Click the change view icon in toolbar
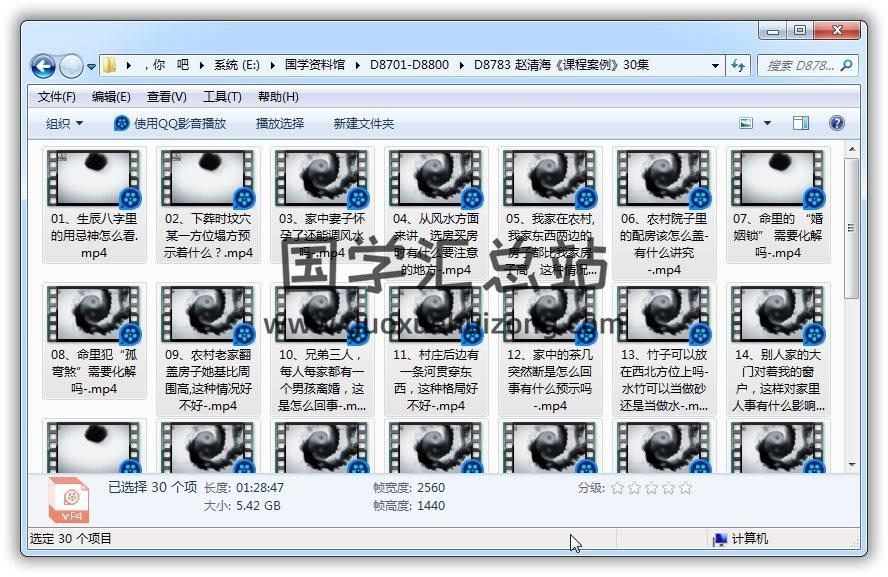Image resolution: width=888 pixels, height=577 pixels. coord(746,123)
